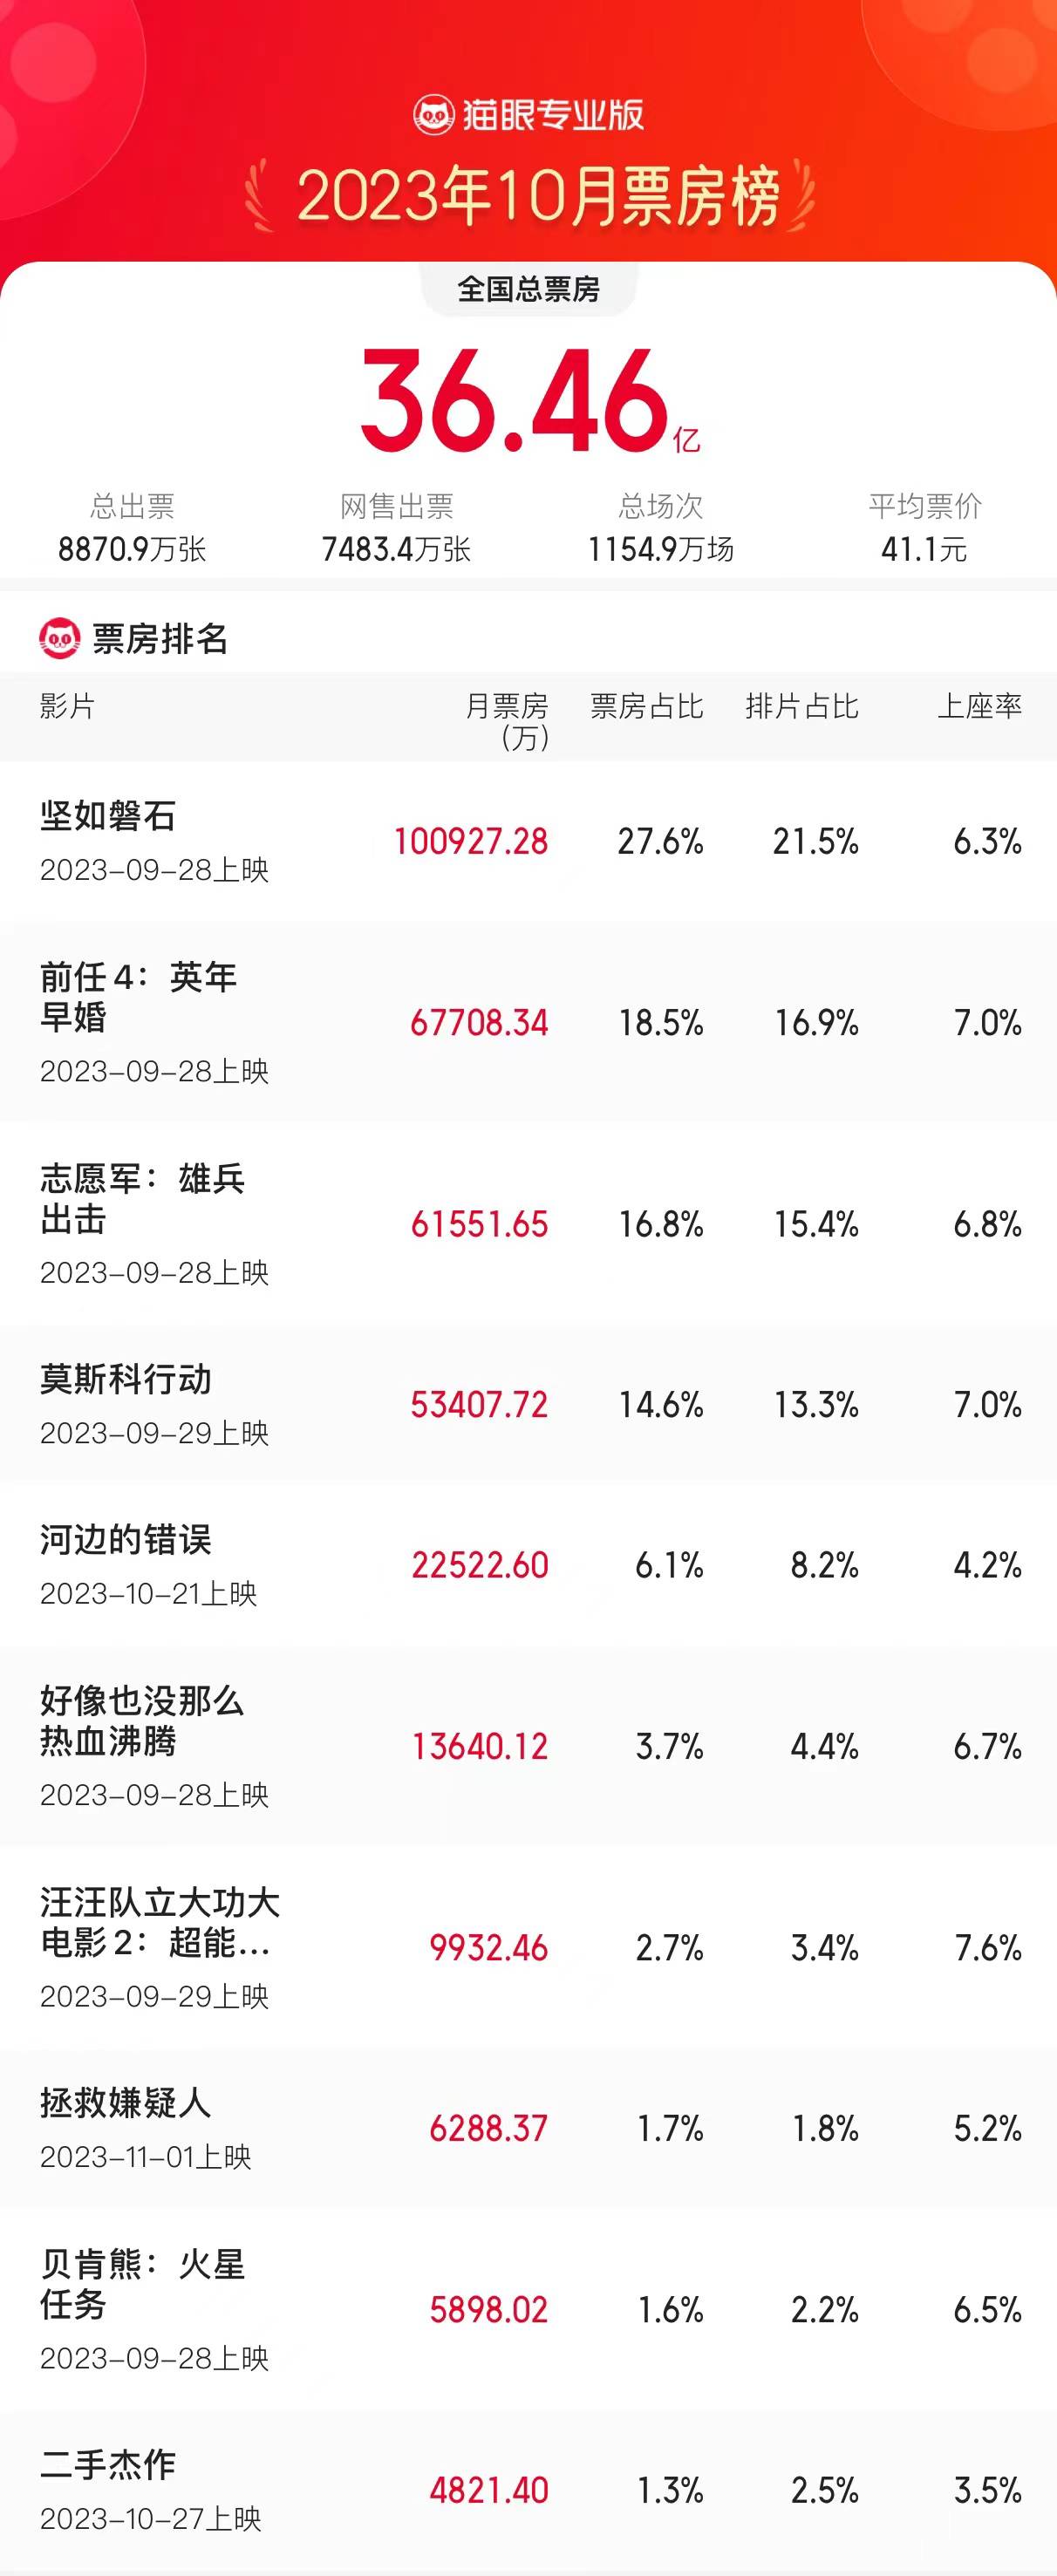This screenshot has height=2576, width=1057.
Task: Select the 莫斯科行动 movie title
Action: click(x=126, y=1379)
